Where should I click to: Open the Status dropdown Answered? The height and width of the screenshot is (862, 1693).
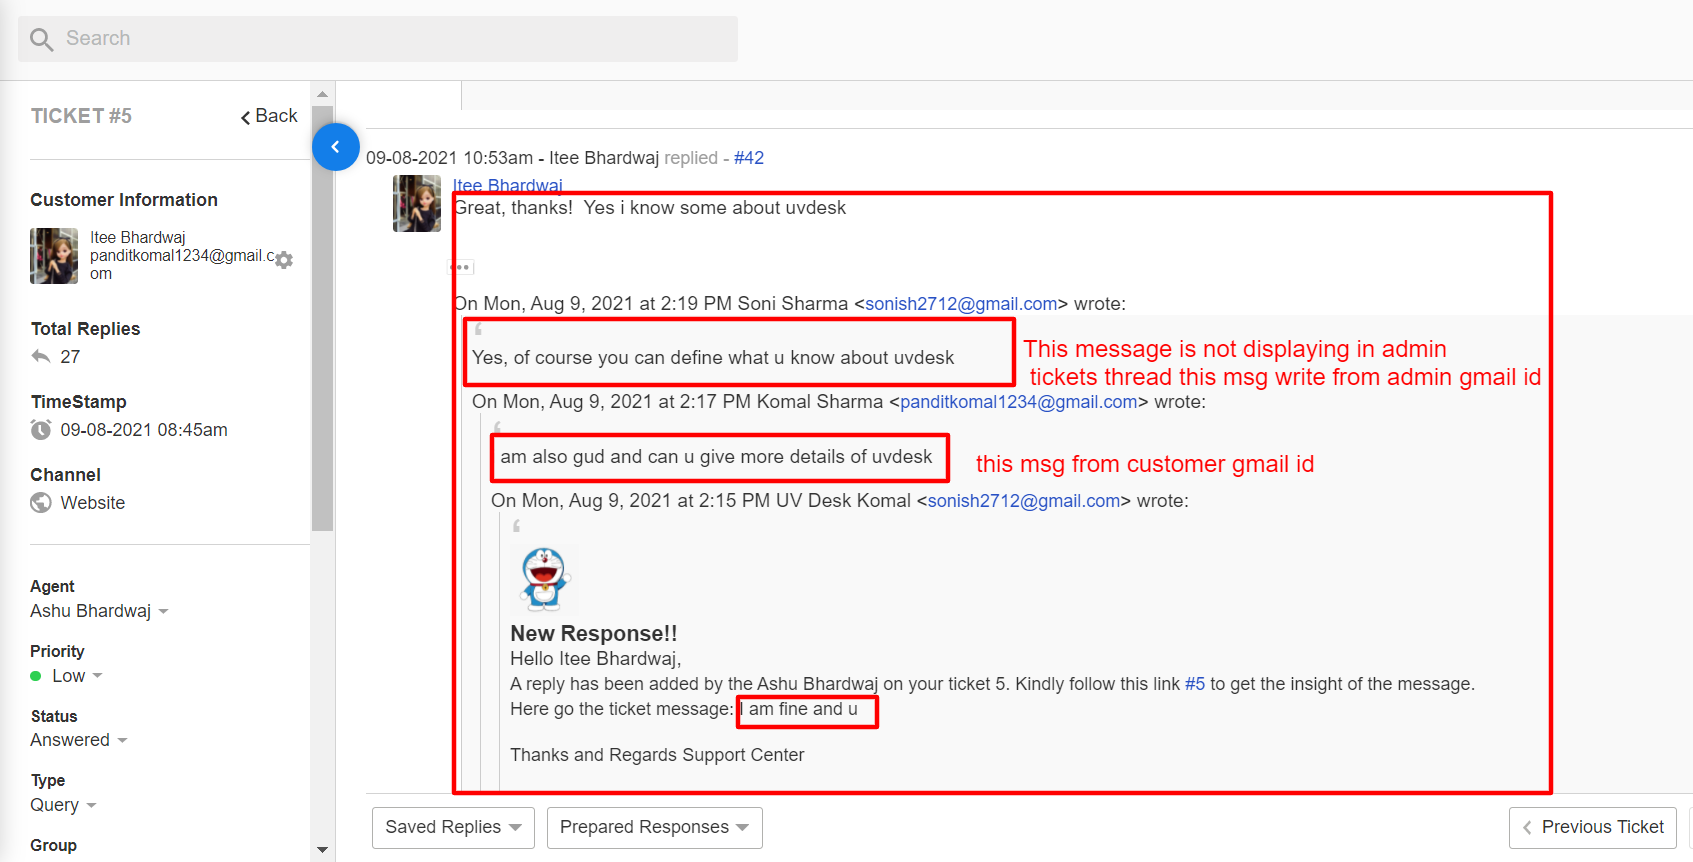click(x=79, y=740)
